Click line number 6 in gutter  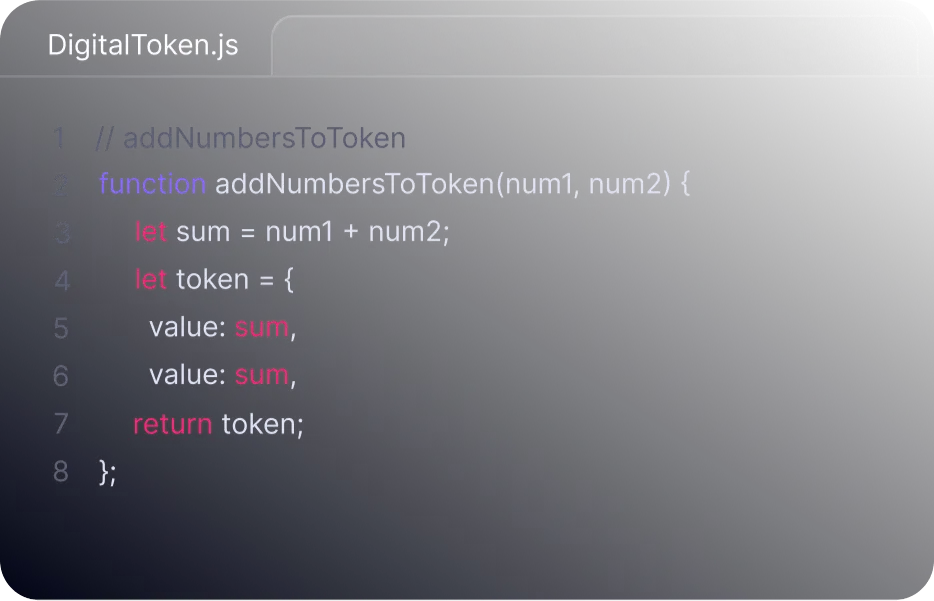click(x=61, y=376)
